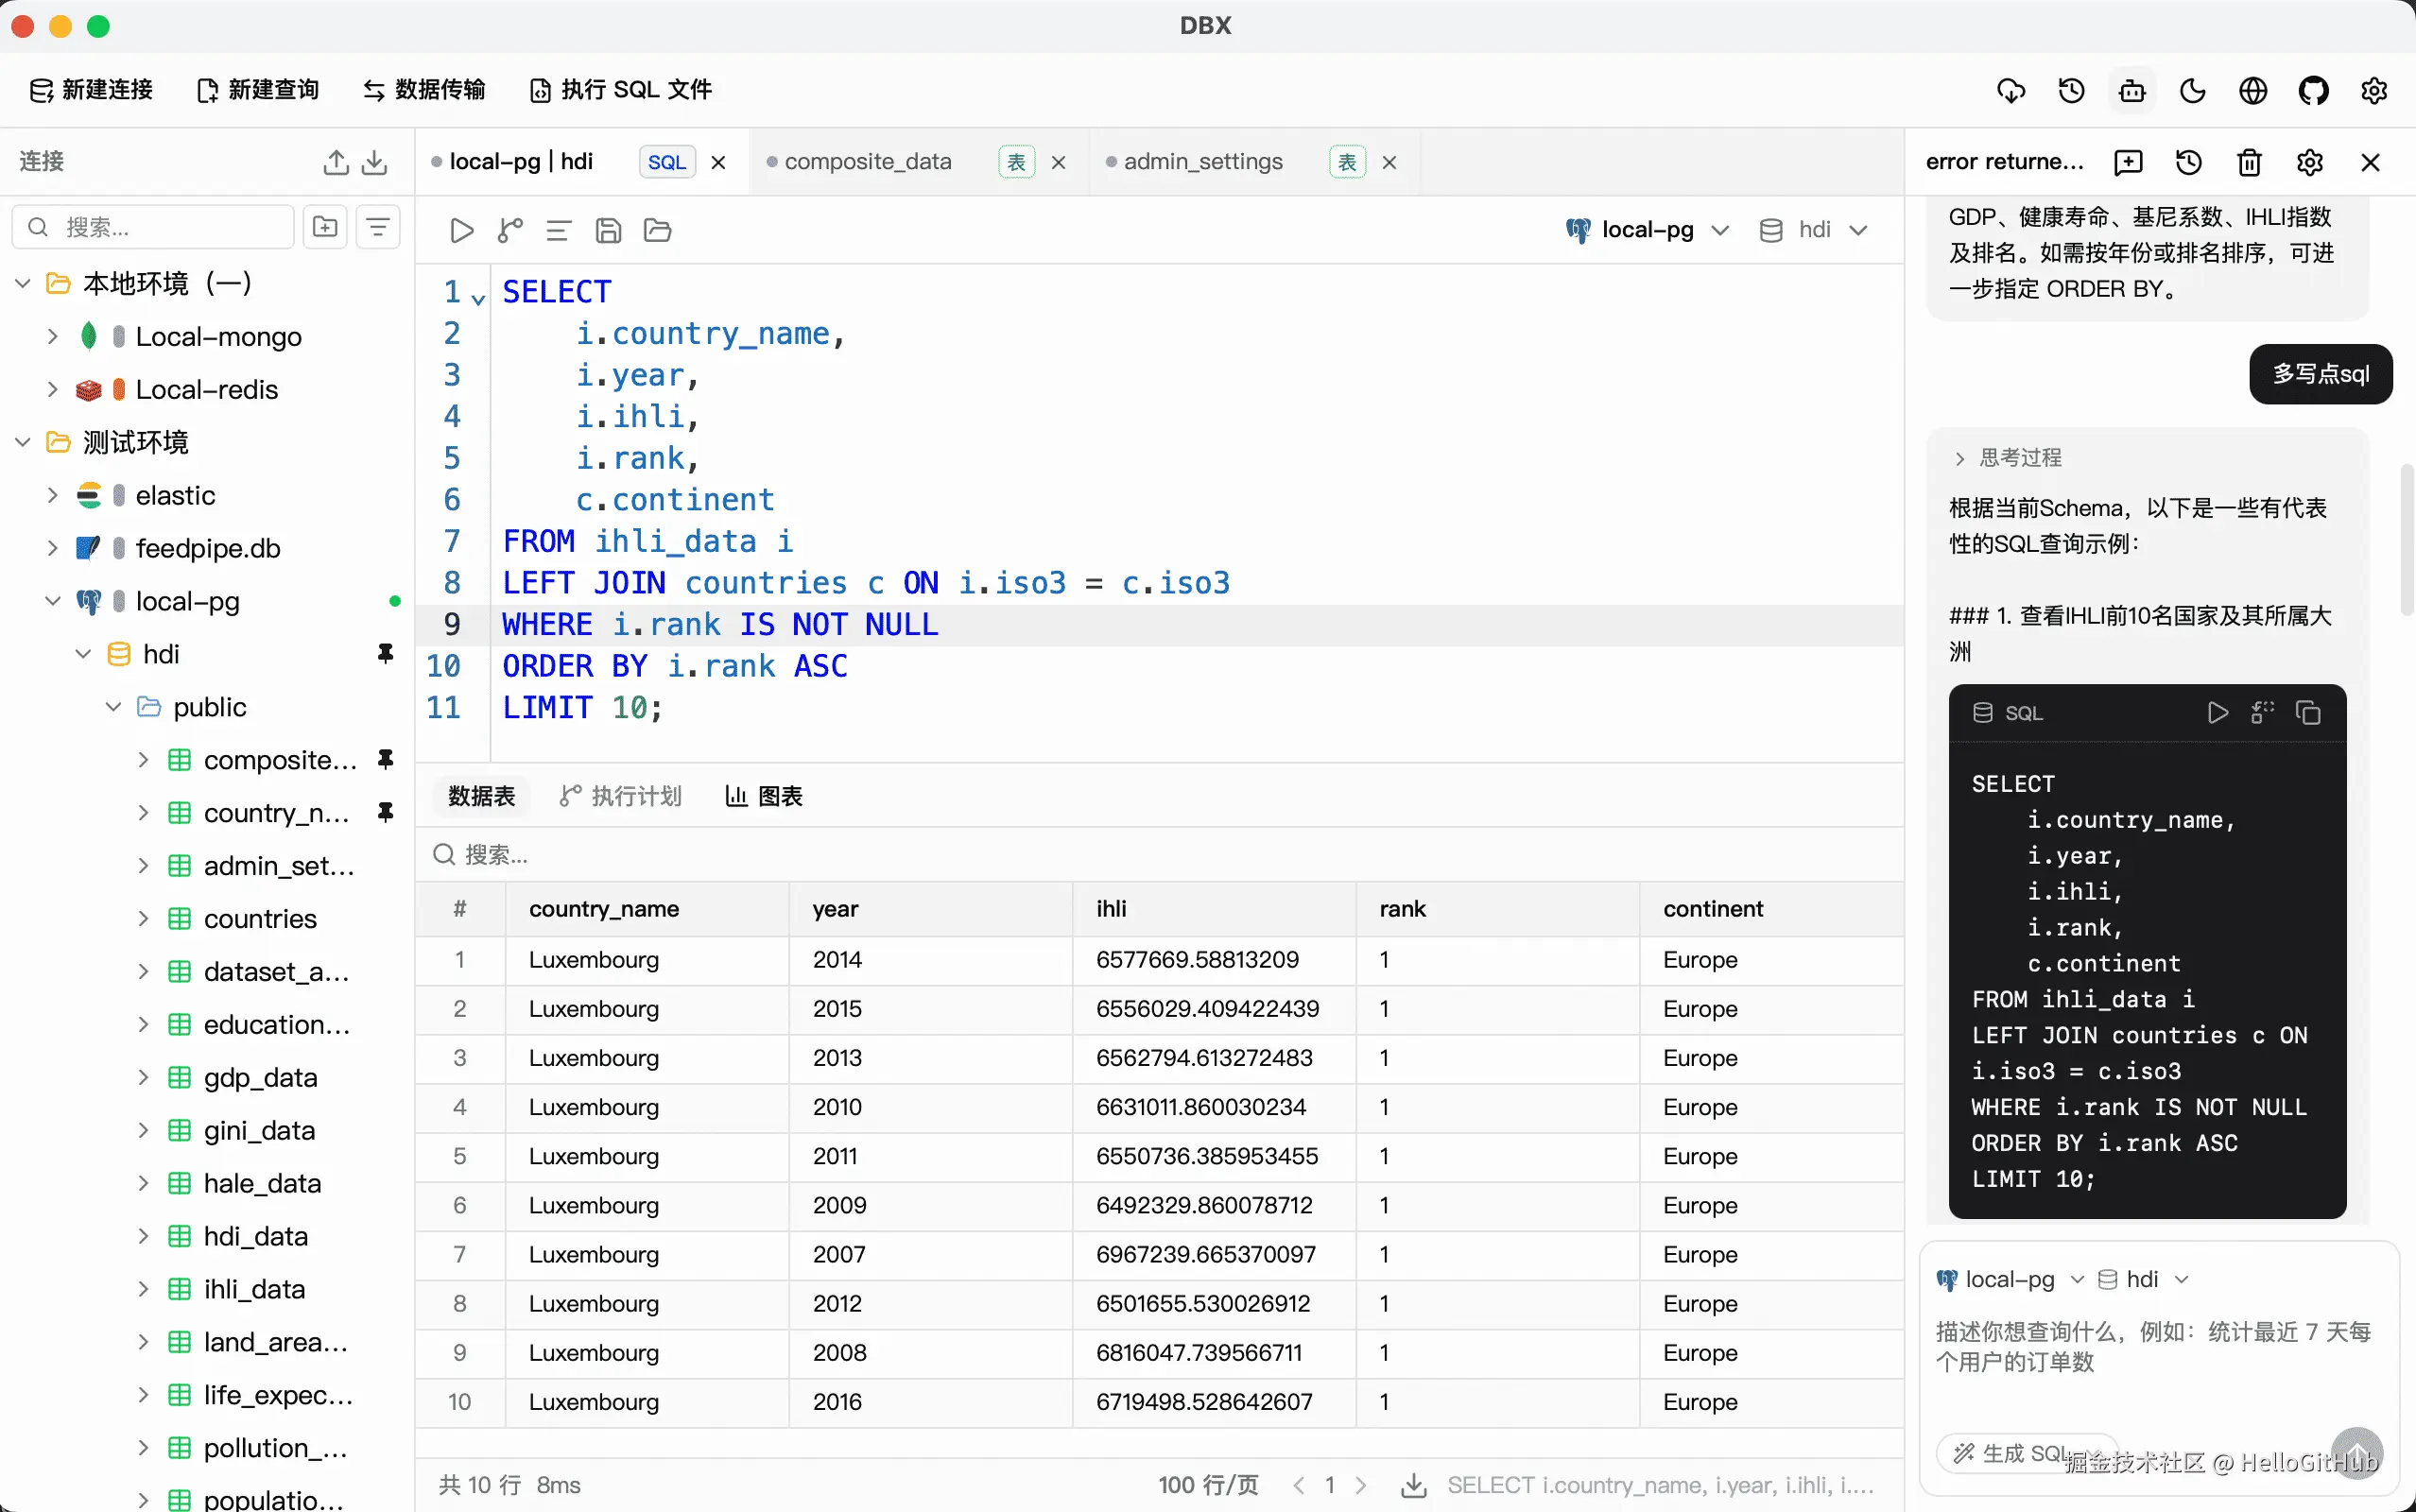Expand the 思考过程 section

point(2008,457)
